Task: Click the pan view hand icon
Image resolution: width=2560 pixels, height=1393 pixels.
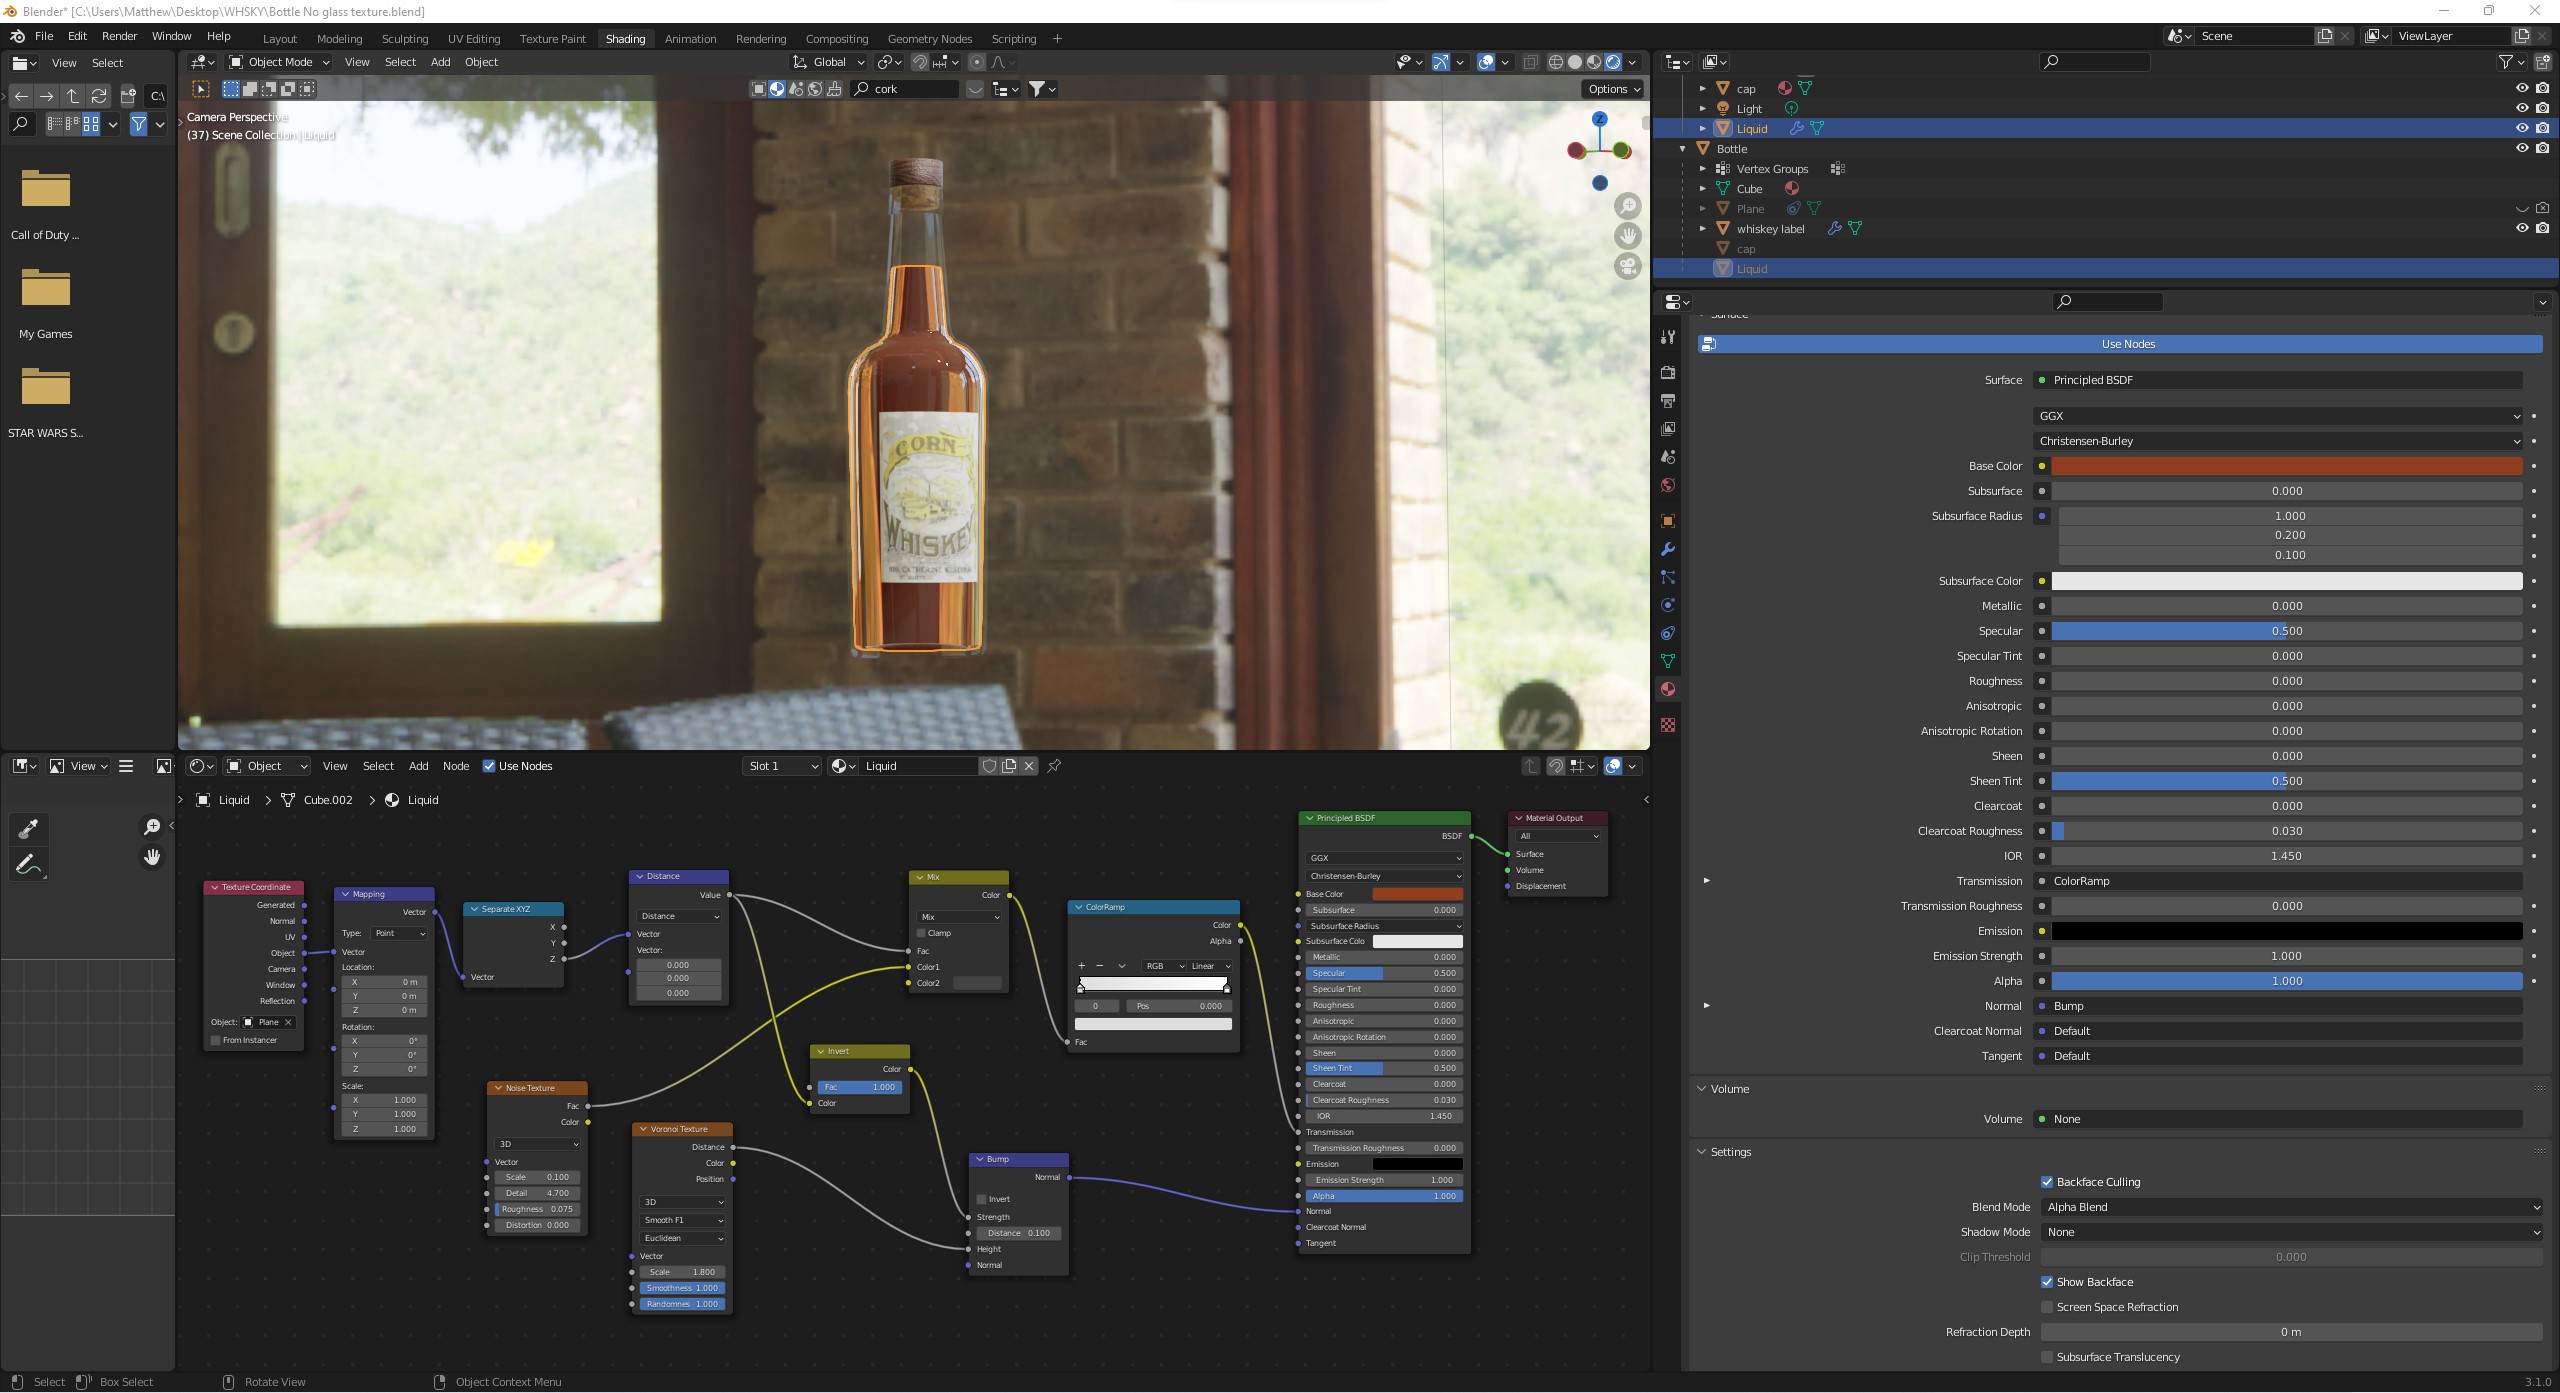Action: (1628, 236)
